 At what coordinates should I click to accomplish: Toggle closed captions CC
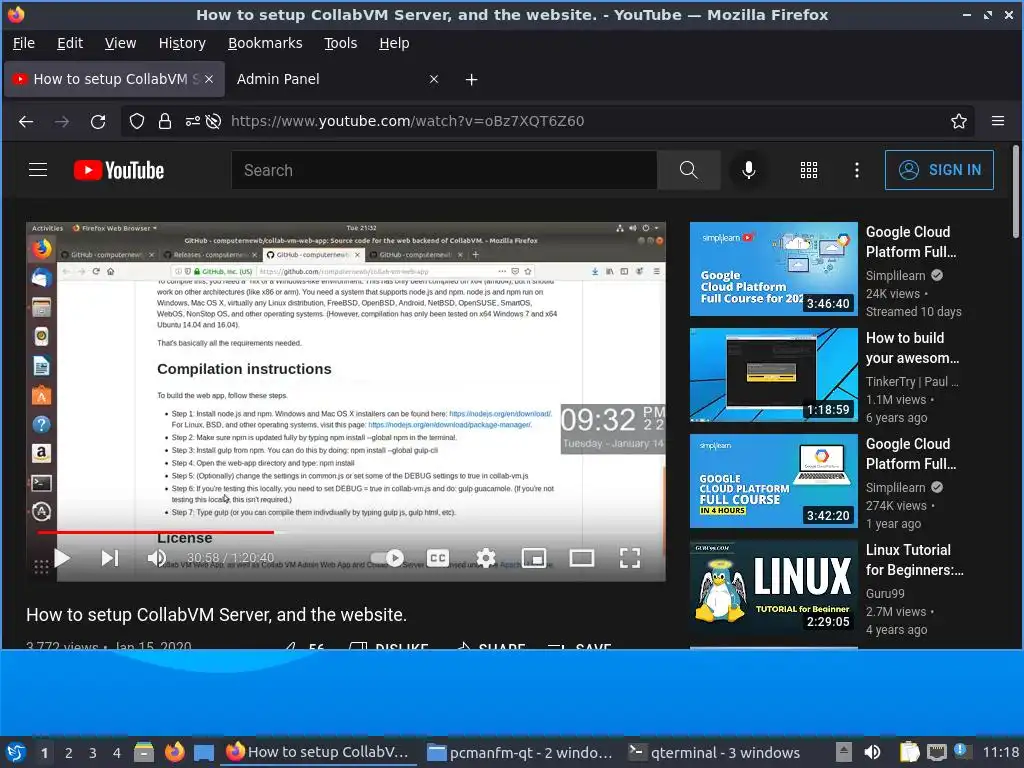tap(438, 558)
